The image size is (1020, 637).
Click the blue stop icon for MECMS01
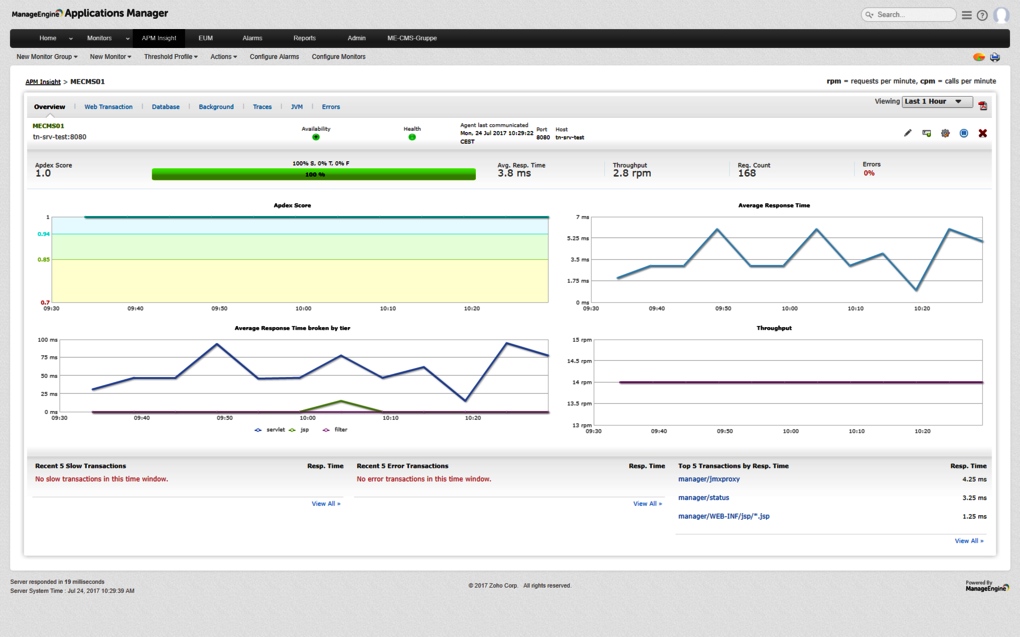(964, 133)
